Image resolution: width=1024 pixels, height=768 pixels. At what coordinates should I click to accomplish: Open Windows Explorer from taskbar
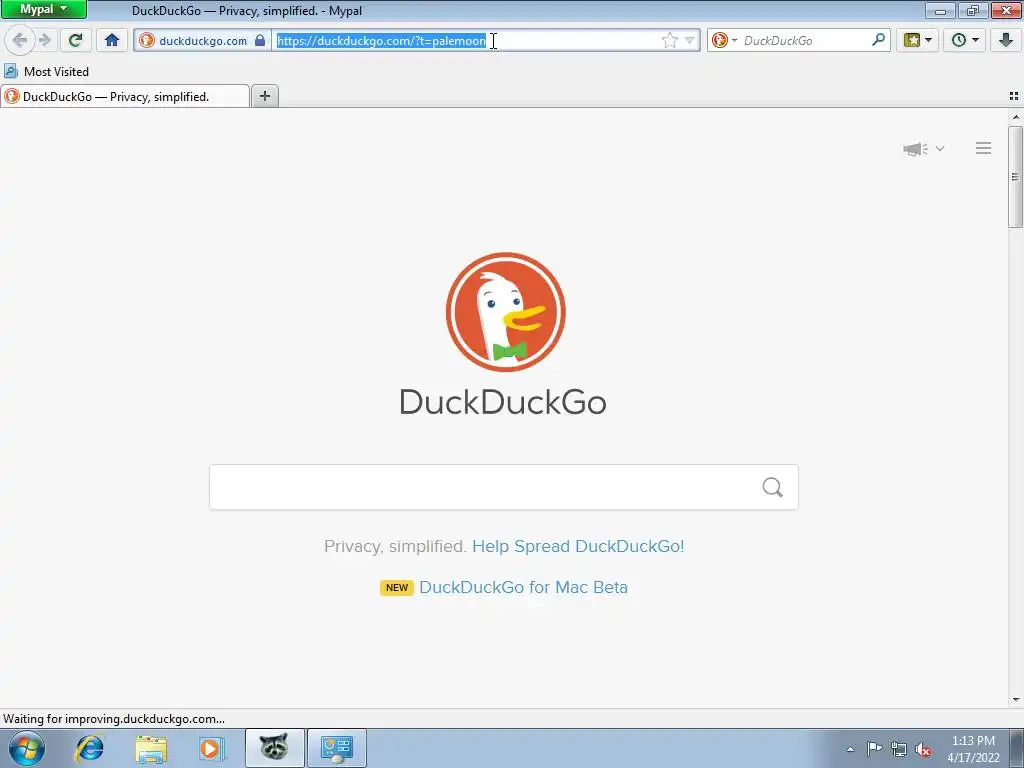click(x=151, y=748)
